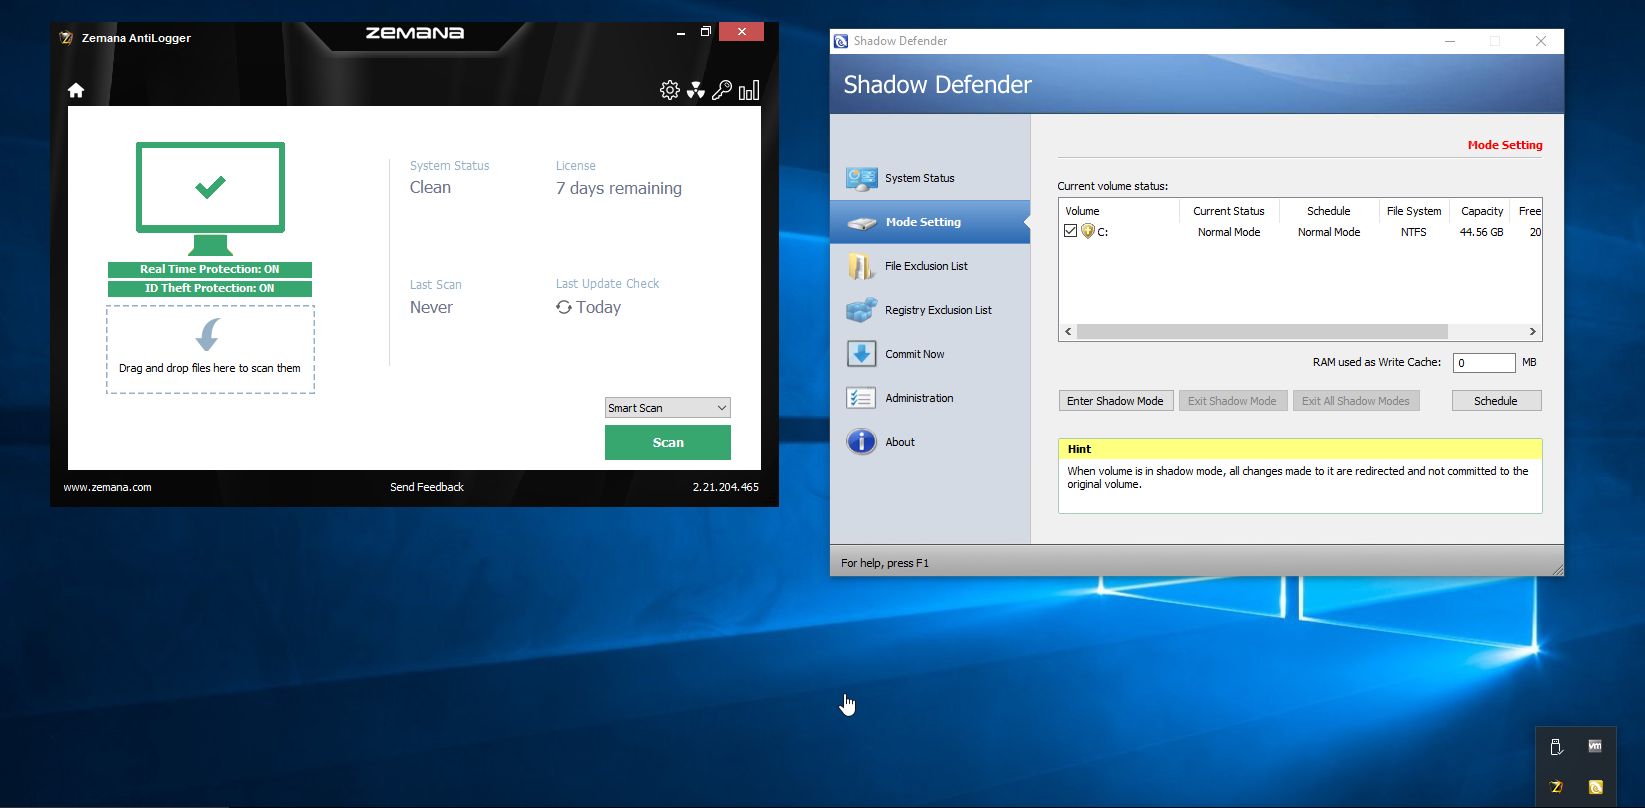The width and height of the screenshot is (1645, 808).
Task: Click the Registry Exclusion List cubes icon
Action: tap(861, 310)
